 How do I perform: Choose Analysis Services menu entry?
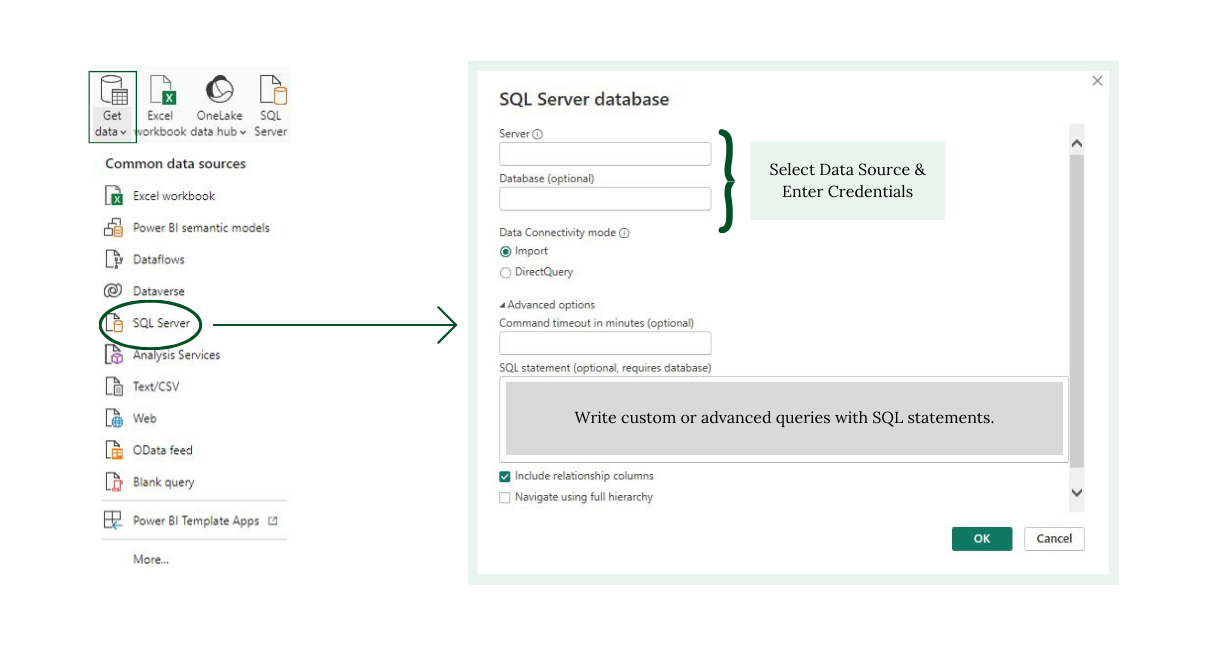[176, 355]
